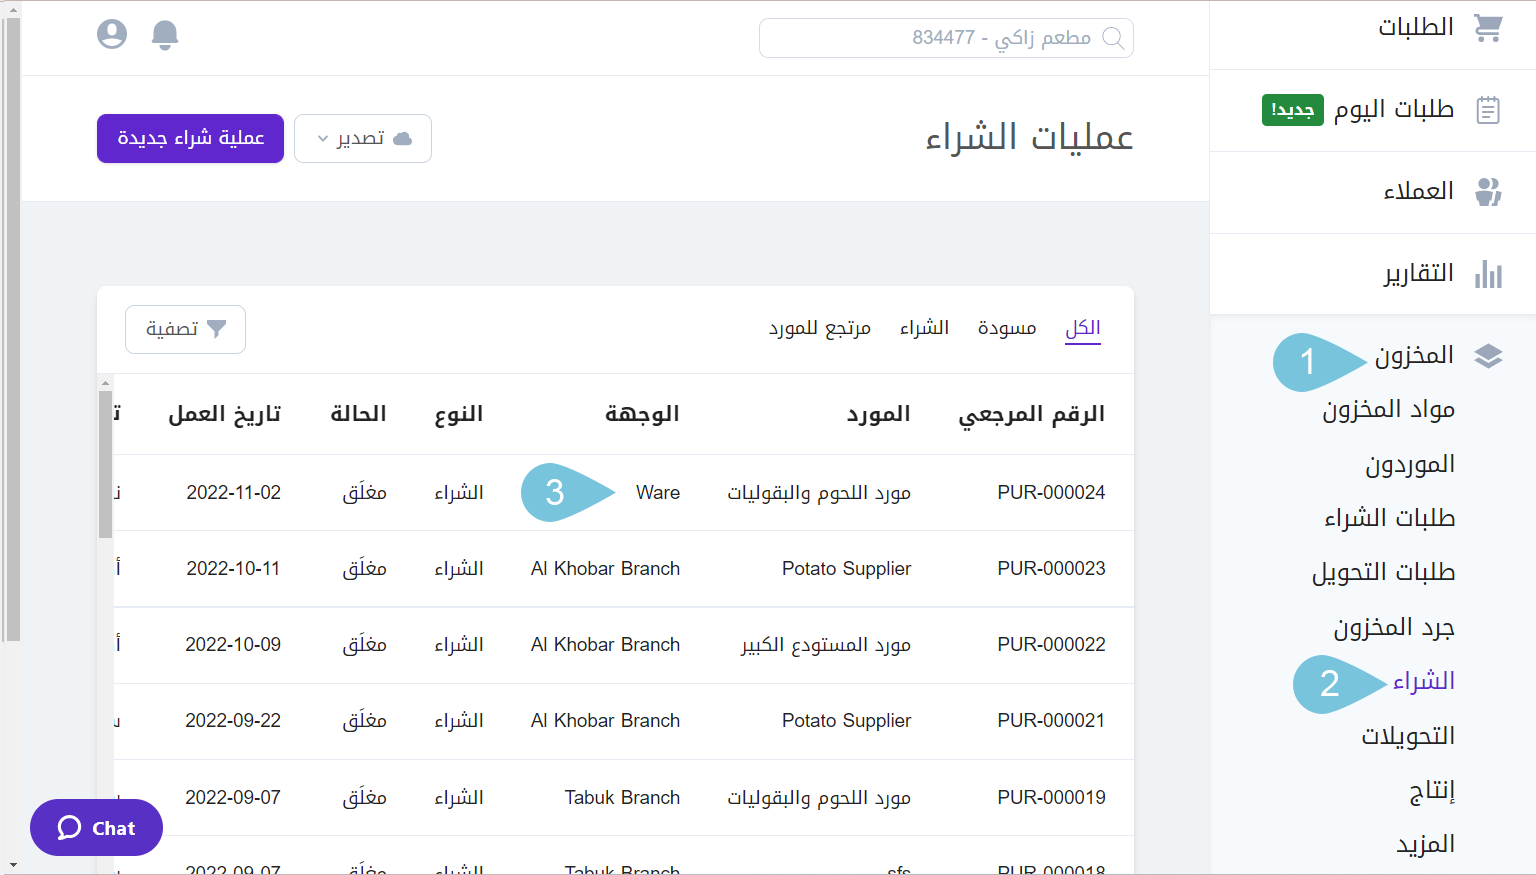Click the clipboard icon for طلبات اليوم
The image size is (1536, 875).
point(1488,110)
